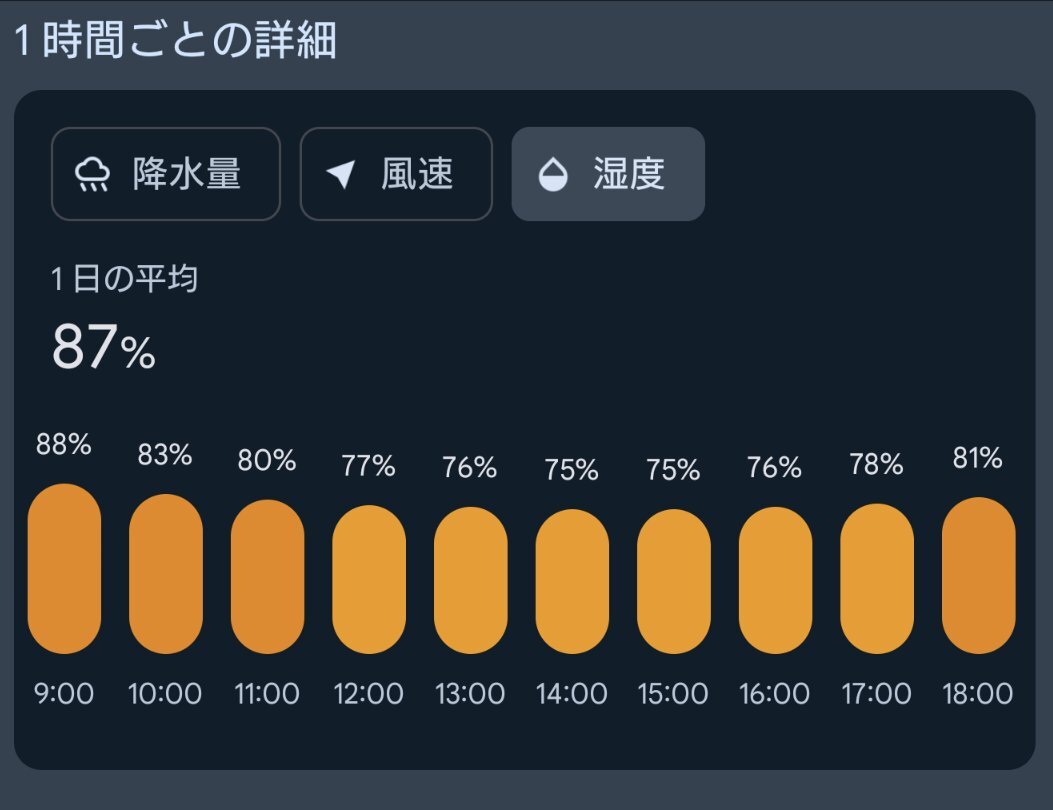Select the 10:00 humidity bar showing 83%
The width and height of the screenshot is (1053, 810).
[x=166, y=574]
